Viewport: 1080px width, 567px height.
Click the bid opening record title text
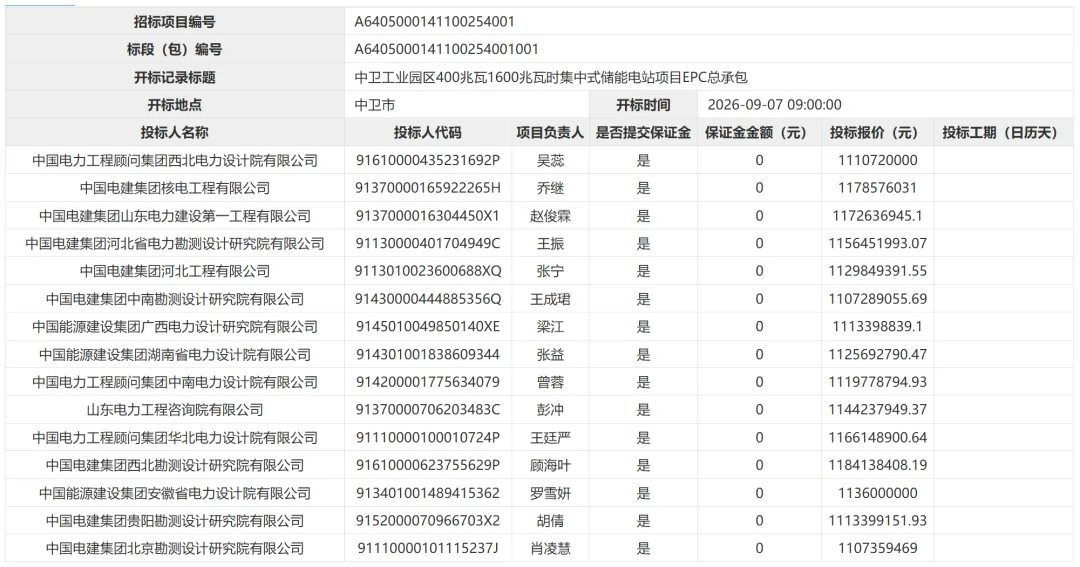tap(551, 77)
